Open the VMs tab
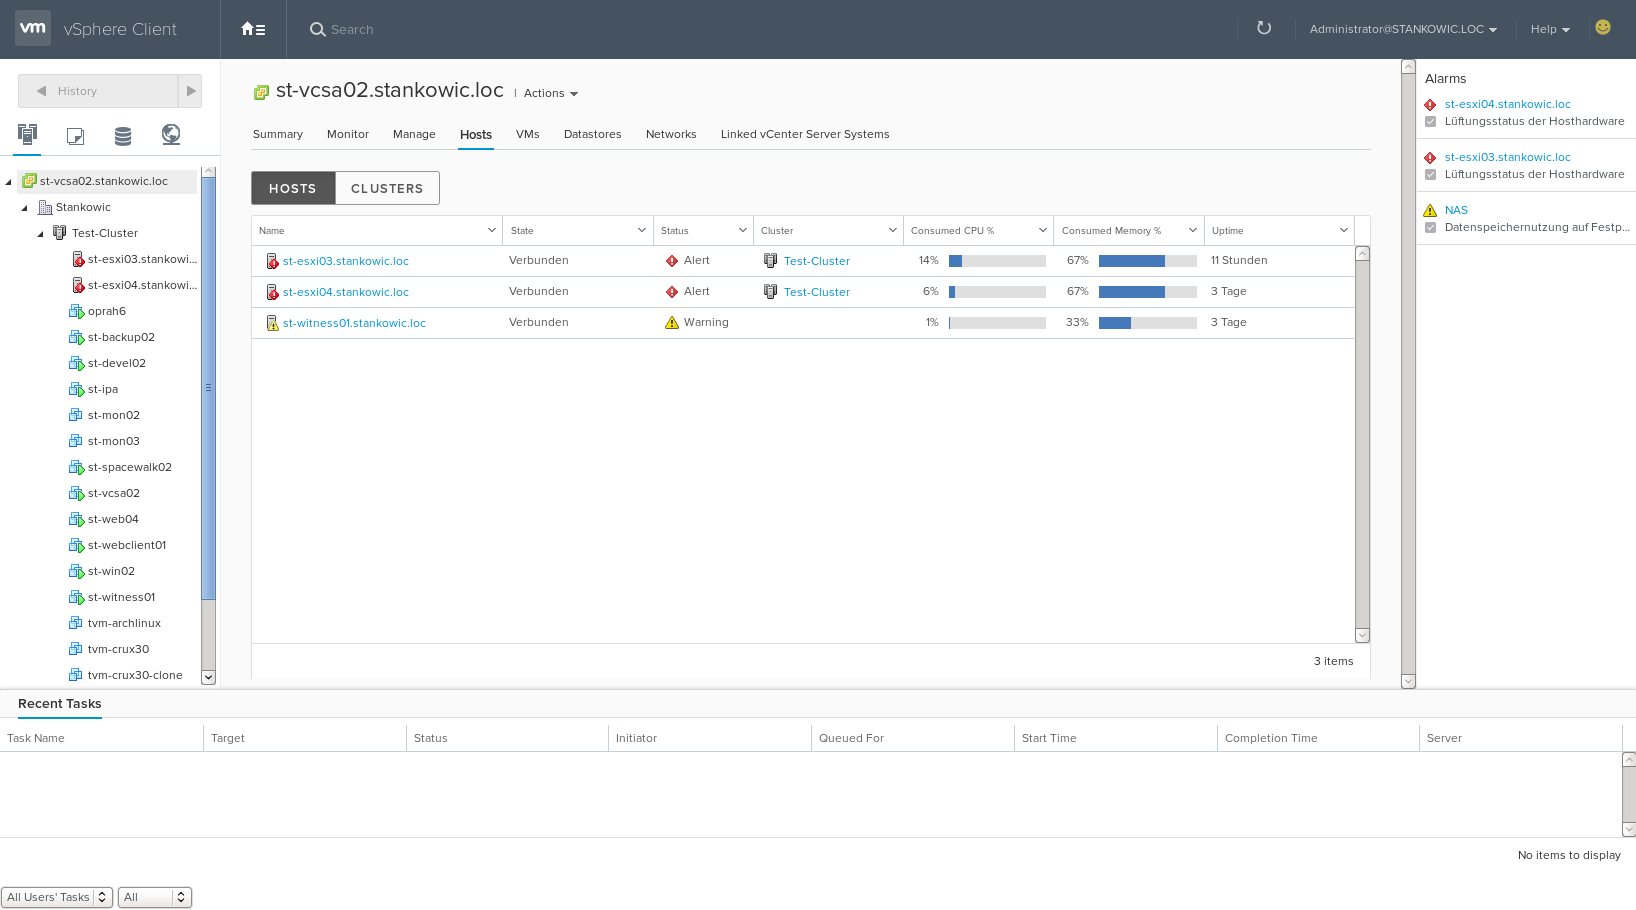This screenshot has width=1636, height=910. pyautogui.click(x=528, y=134)
